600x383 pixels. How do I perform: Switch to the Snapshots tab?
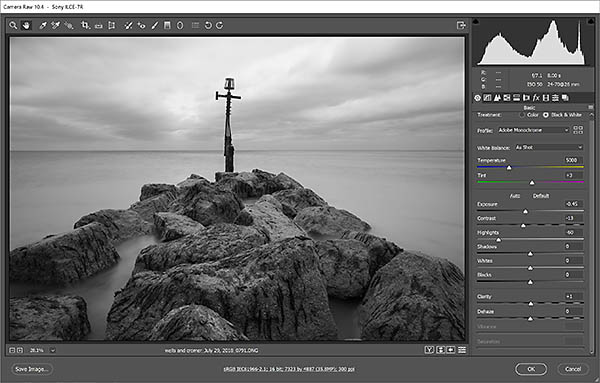pos(565,98)
